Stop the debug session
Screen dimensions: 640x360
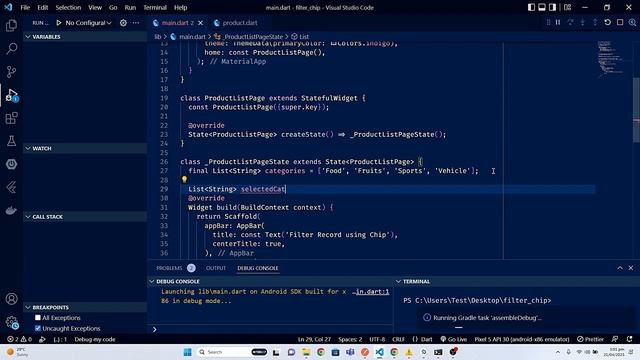(620, 22)
